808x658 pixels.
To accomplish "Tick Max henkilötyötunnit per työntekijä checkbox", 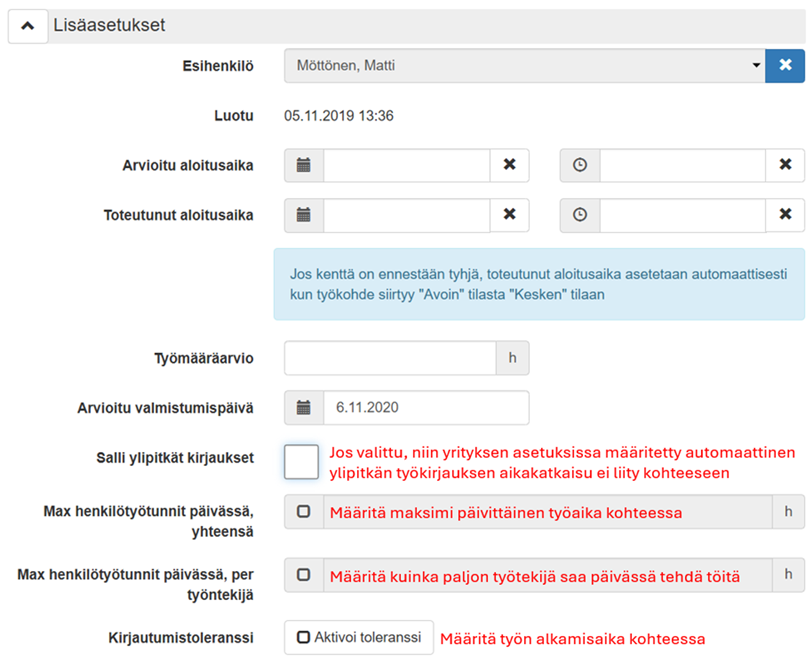I will pos(304,574).
